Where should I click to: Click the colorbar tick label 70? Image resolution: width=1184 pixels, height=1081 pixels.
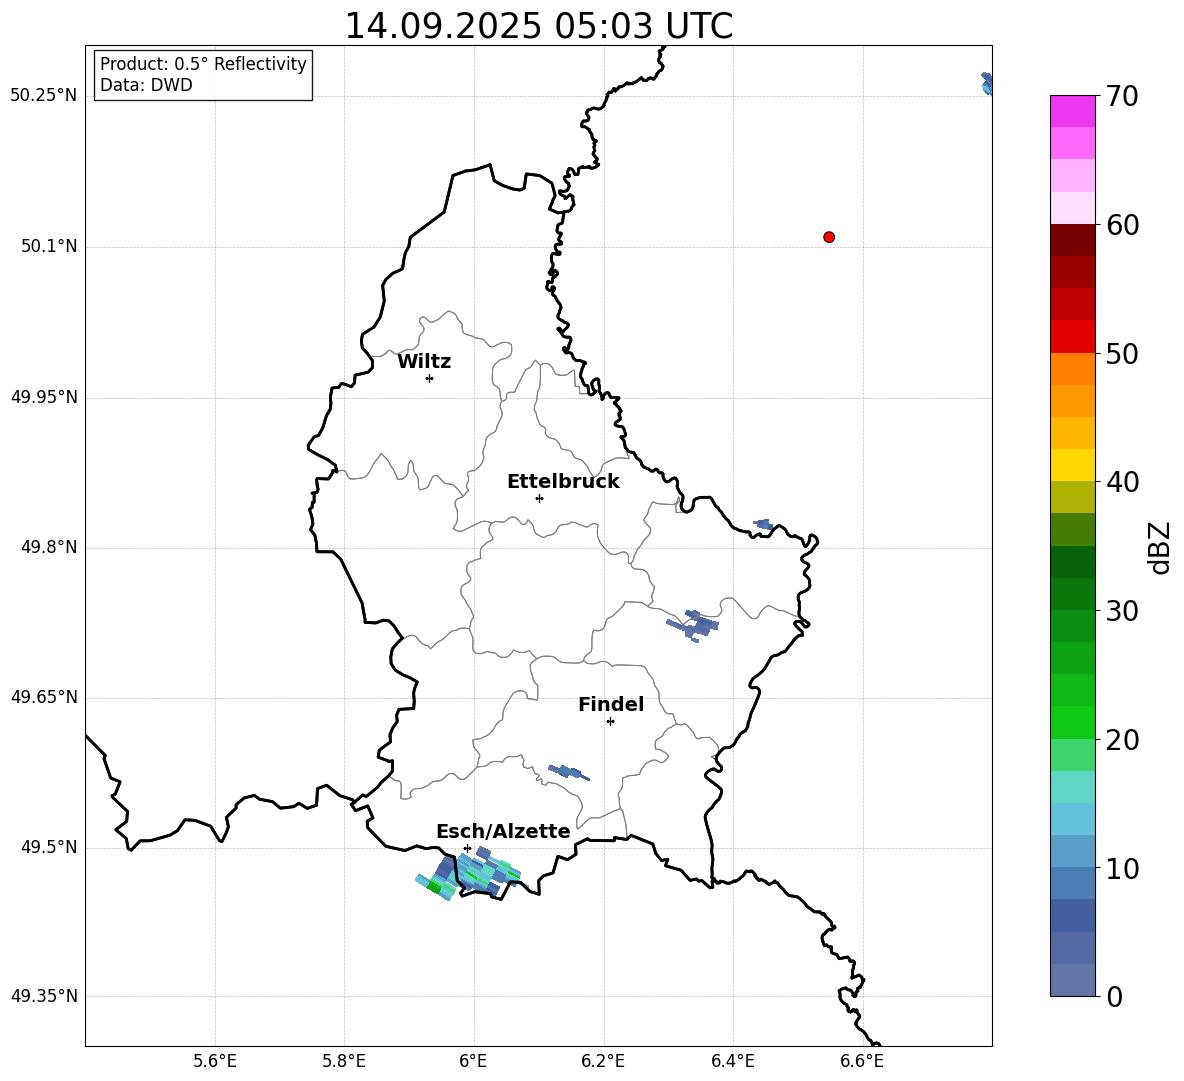tap(1122, 96)
